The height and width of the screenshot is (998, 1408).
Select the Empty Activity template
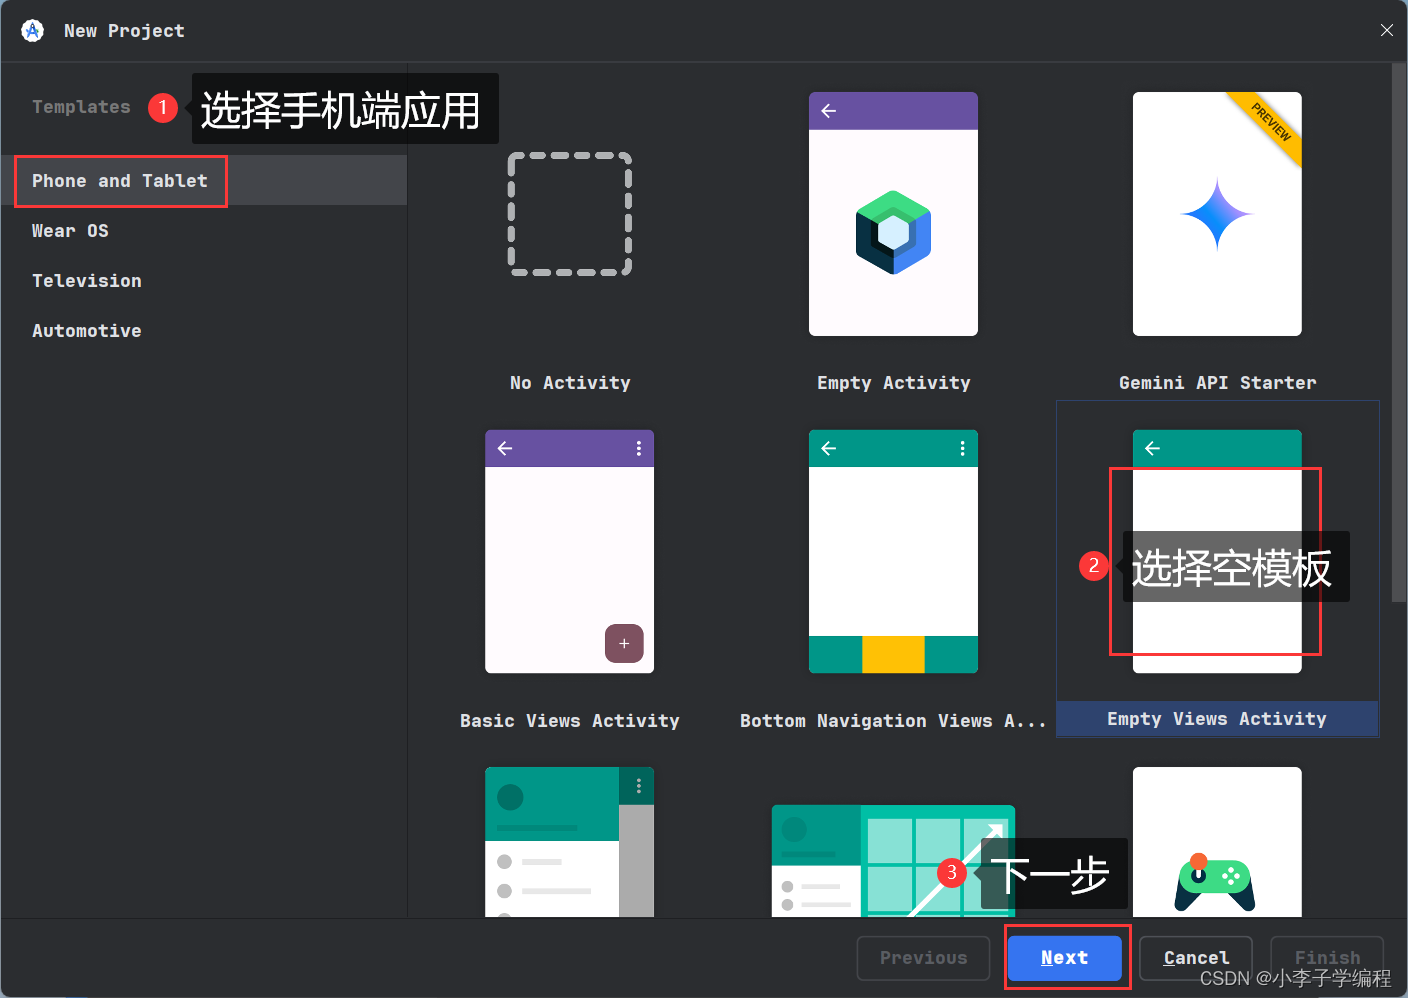(893, 213)
